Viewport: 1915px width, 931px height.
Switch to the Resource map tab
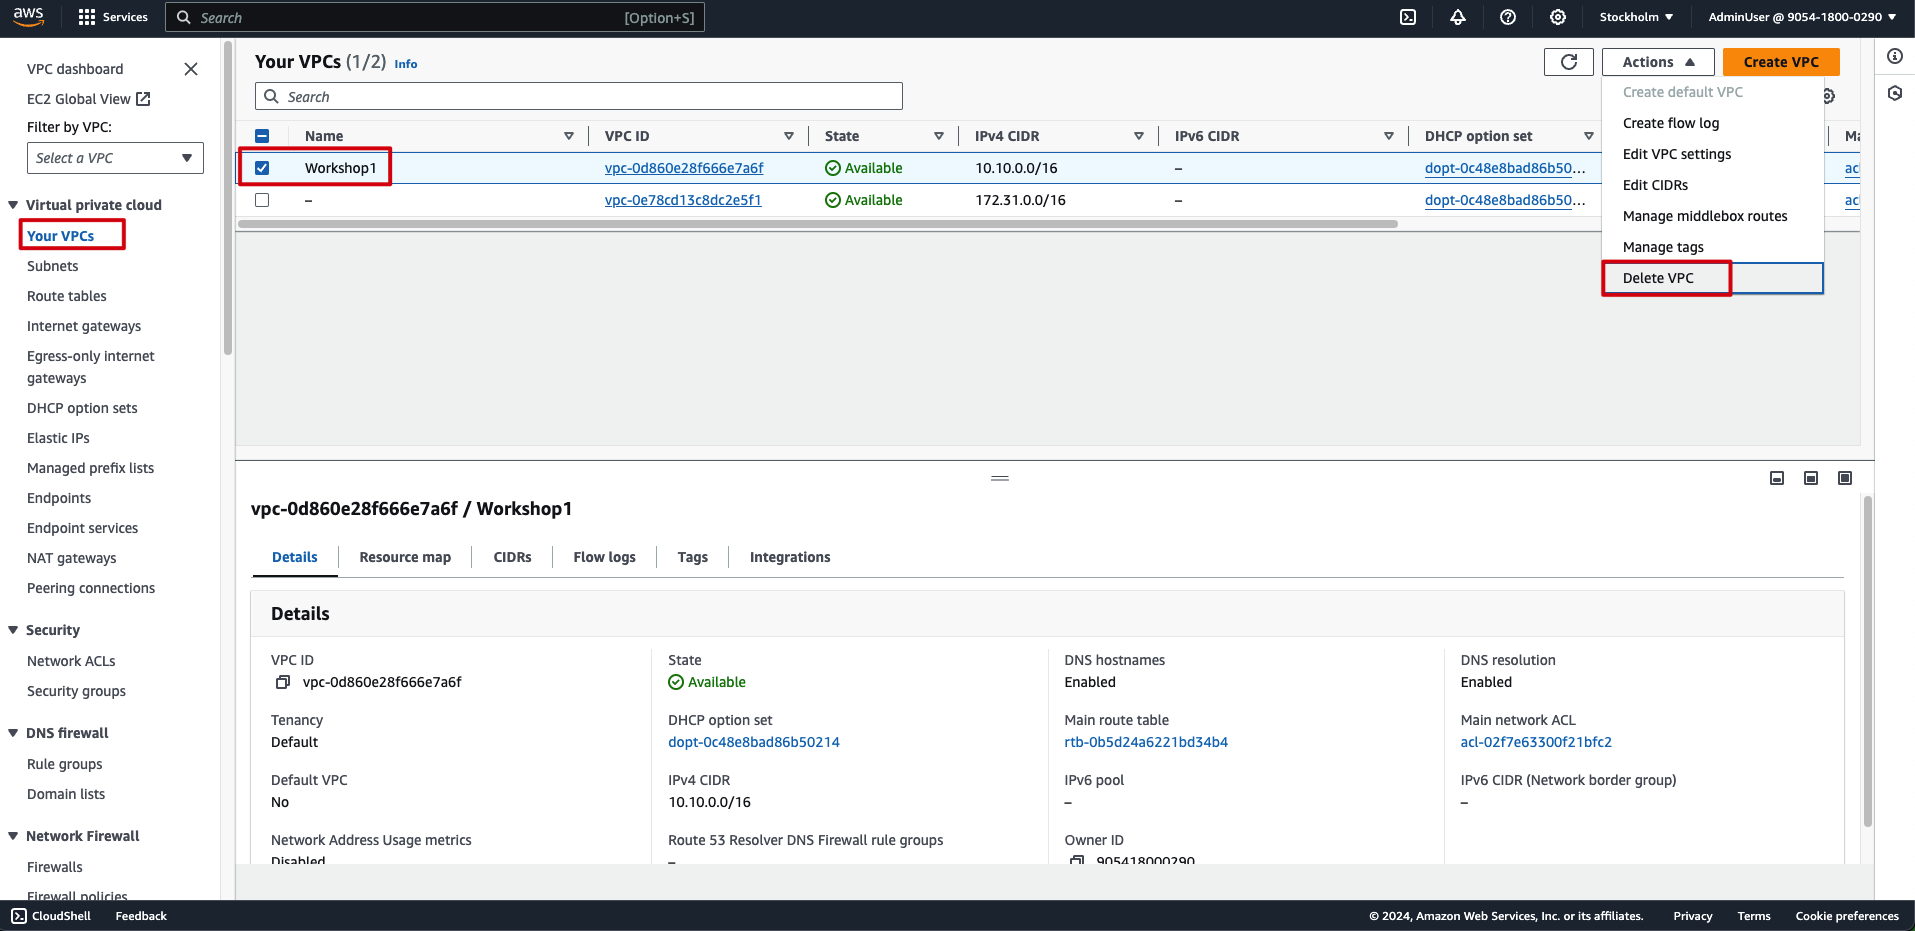[x=405, y=557]
